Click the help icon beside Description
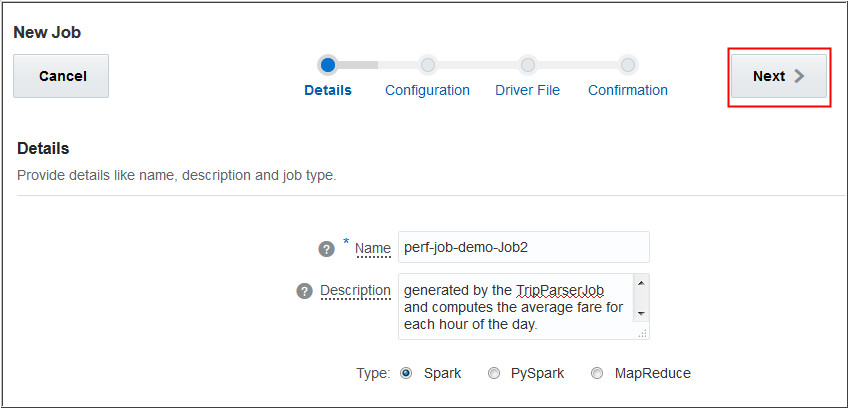The width and height of the screenshot is (848, 408). (x=305, y=291)
